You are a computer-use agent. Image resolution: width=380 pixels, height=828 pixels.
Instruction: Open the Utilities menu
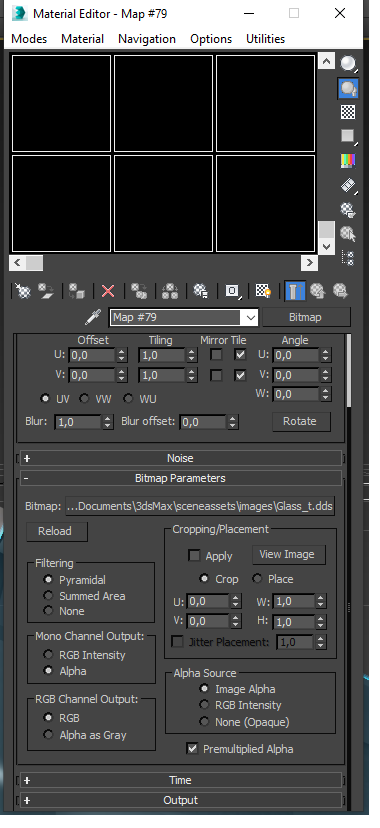265,39
